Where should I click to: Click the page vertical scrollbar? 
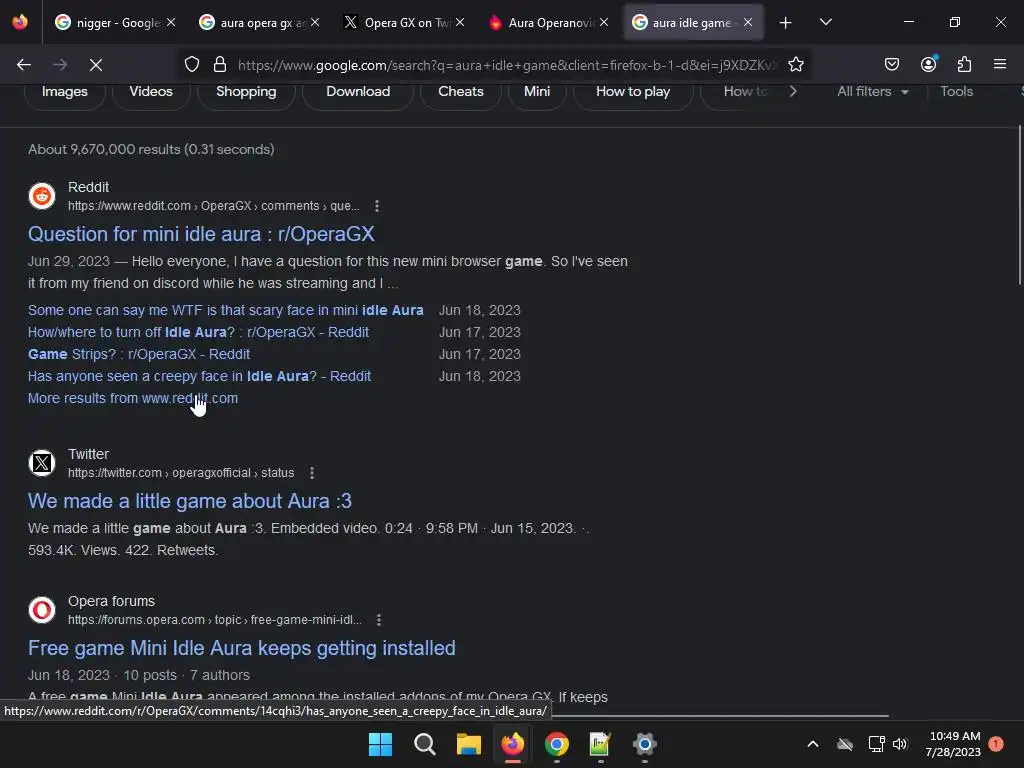click(x=1020, y=206)
